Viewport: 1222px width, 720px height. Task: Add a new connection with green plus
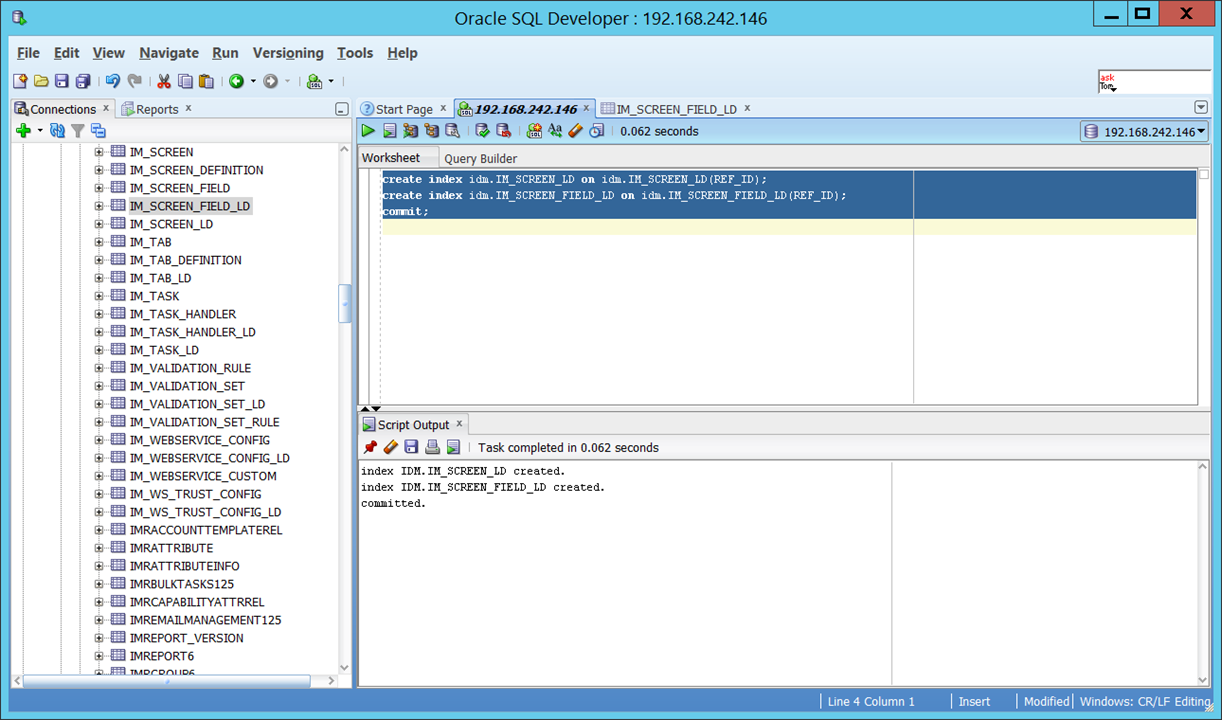(24, 130)
